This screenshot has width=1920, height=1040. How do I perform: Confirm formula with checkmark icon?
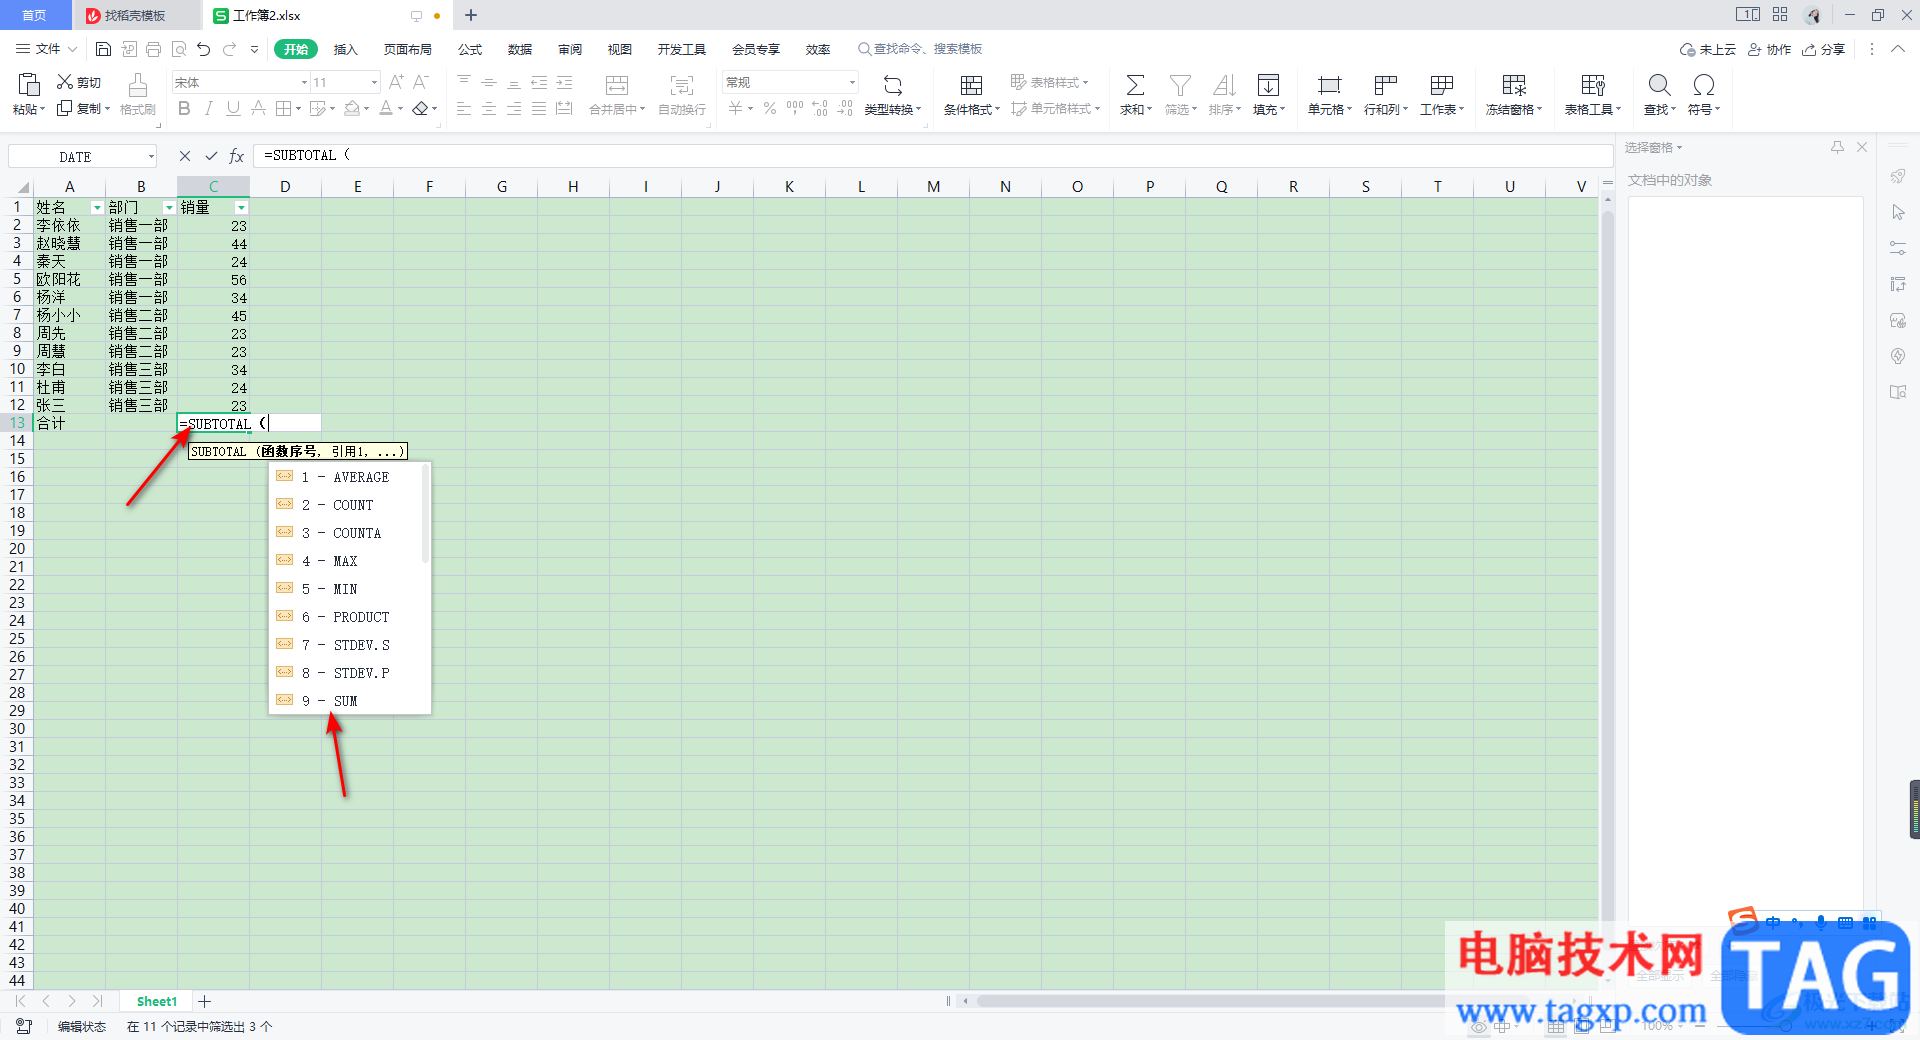(211, 156)
